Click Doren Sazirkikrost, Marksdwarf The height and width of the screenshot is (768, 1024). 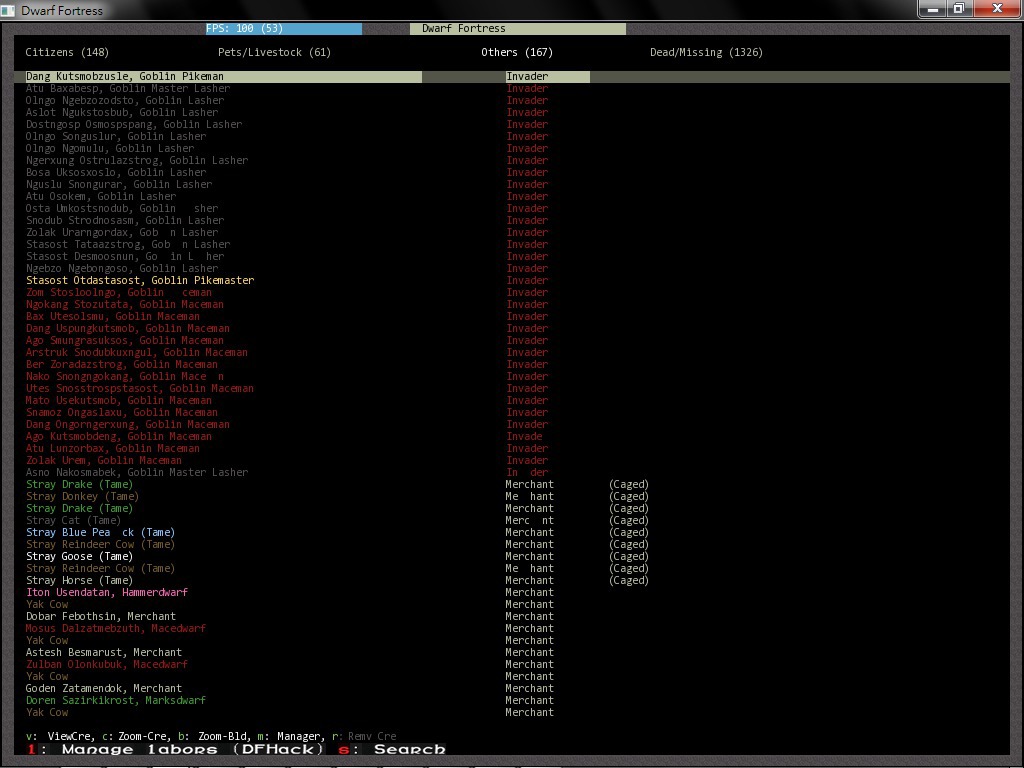(x=116, y=700)
